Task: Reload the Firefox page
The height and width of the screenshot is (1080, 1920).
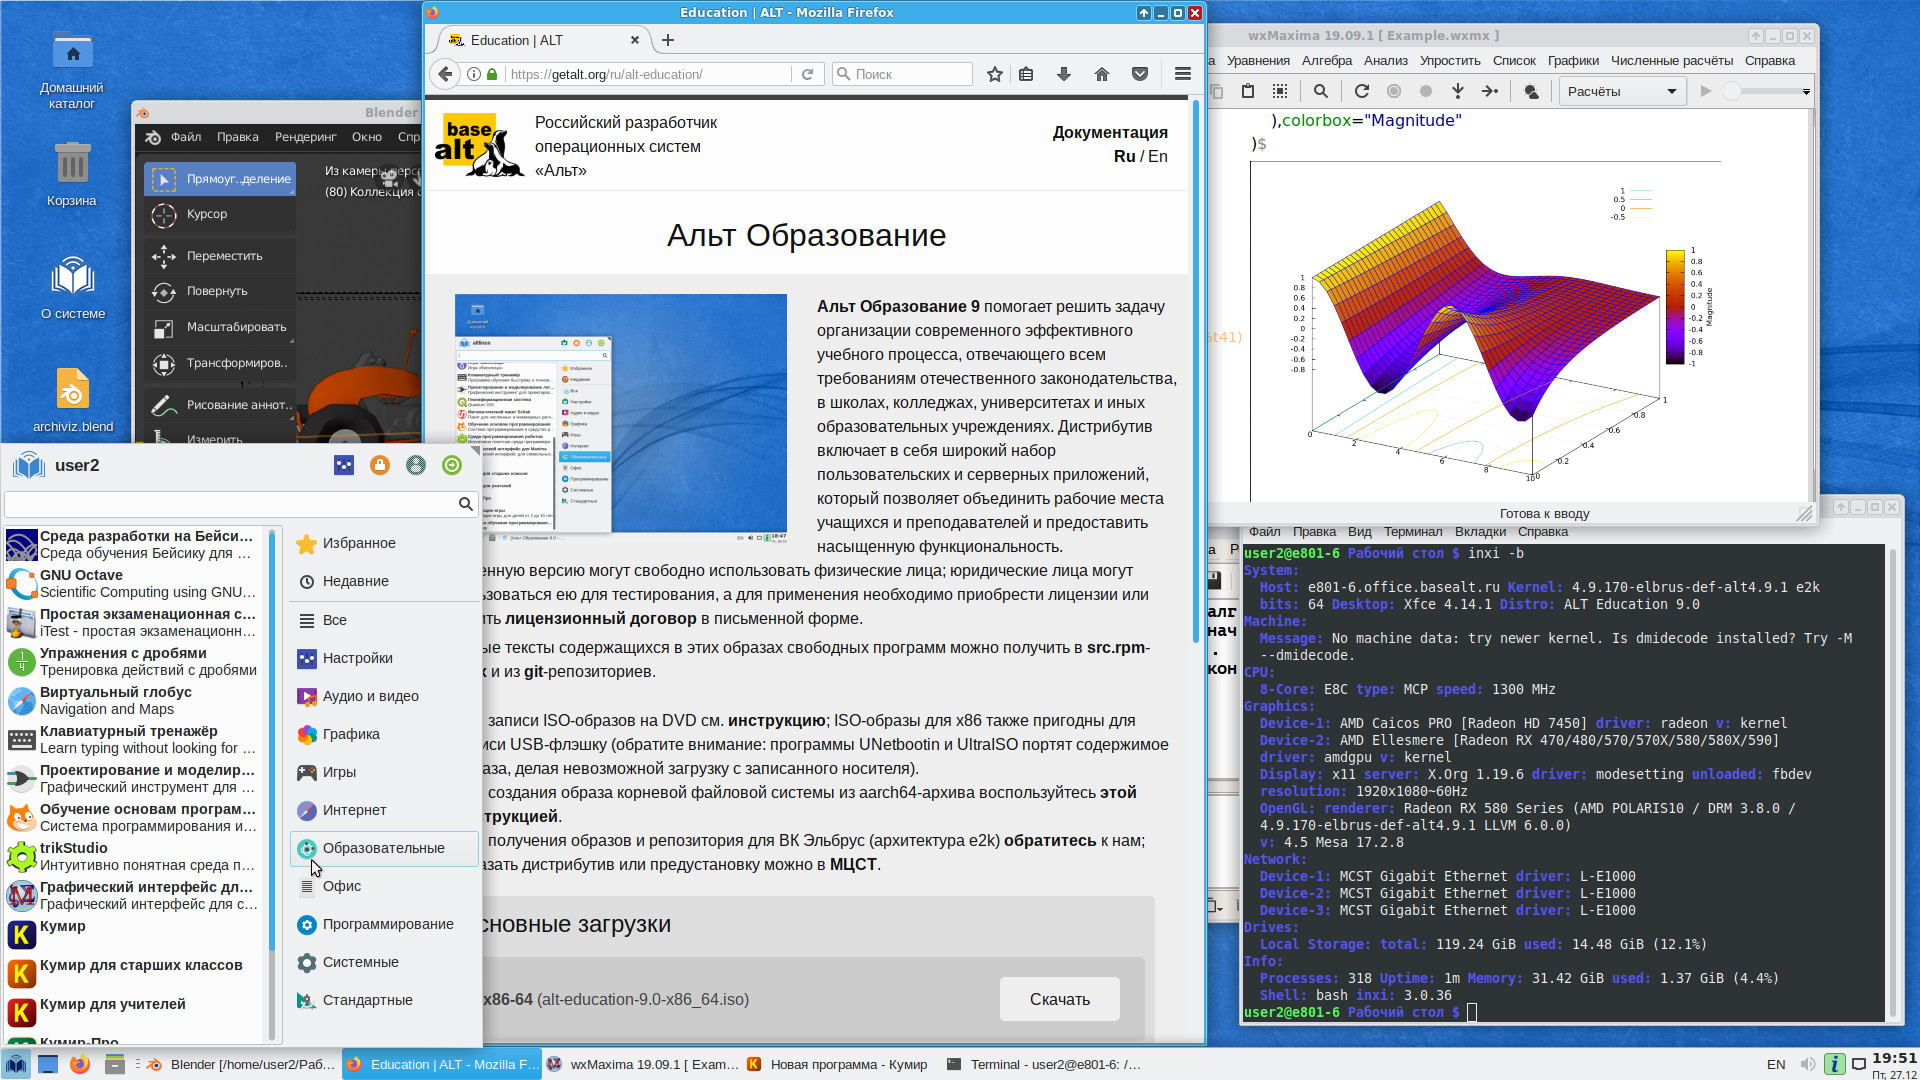Action: coord(807,74)
